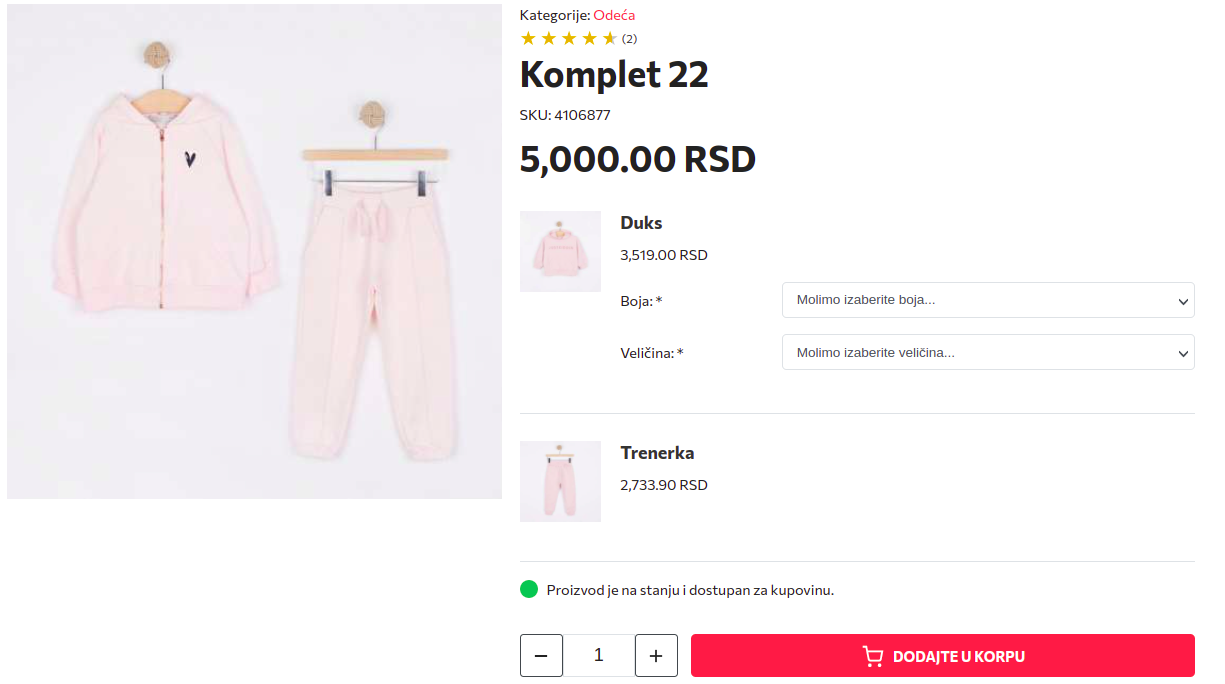Open the reviews count (2) link
The image size is (1225, 684).
629,39
